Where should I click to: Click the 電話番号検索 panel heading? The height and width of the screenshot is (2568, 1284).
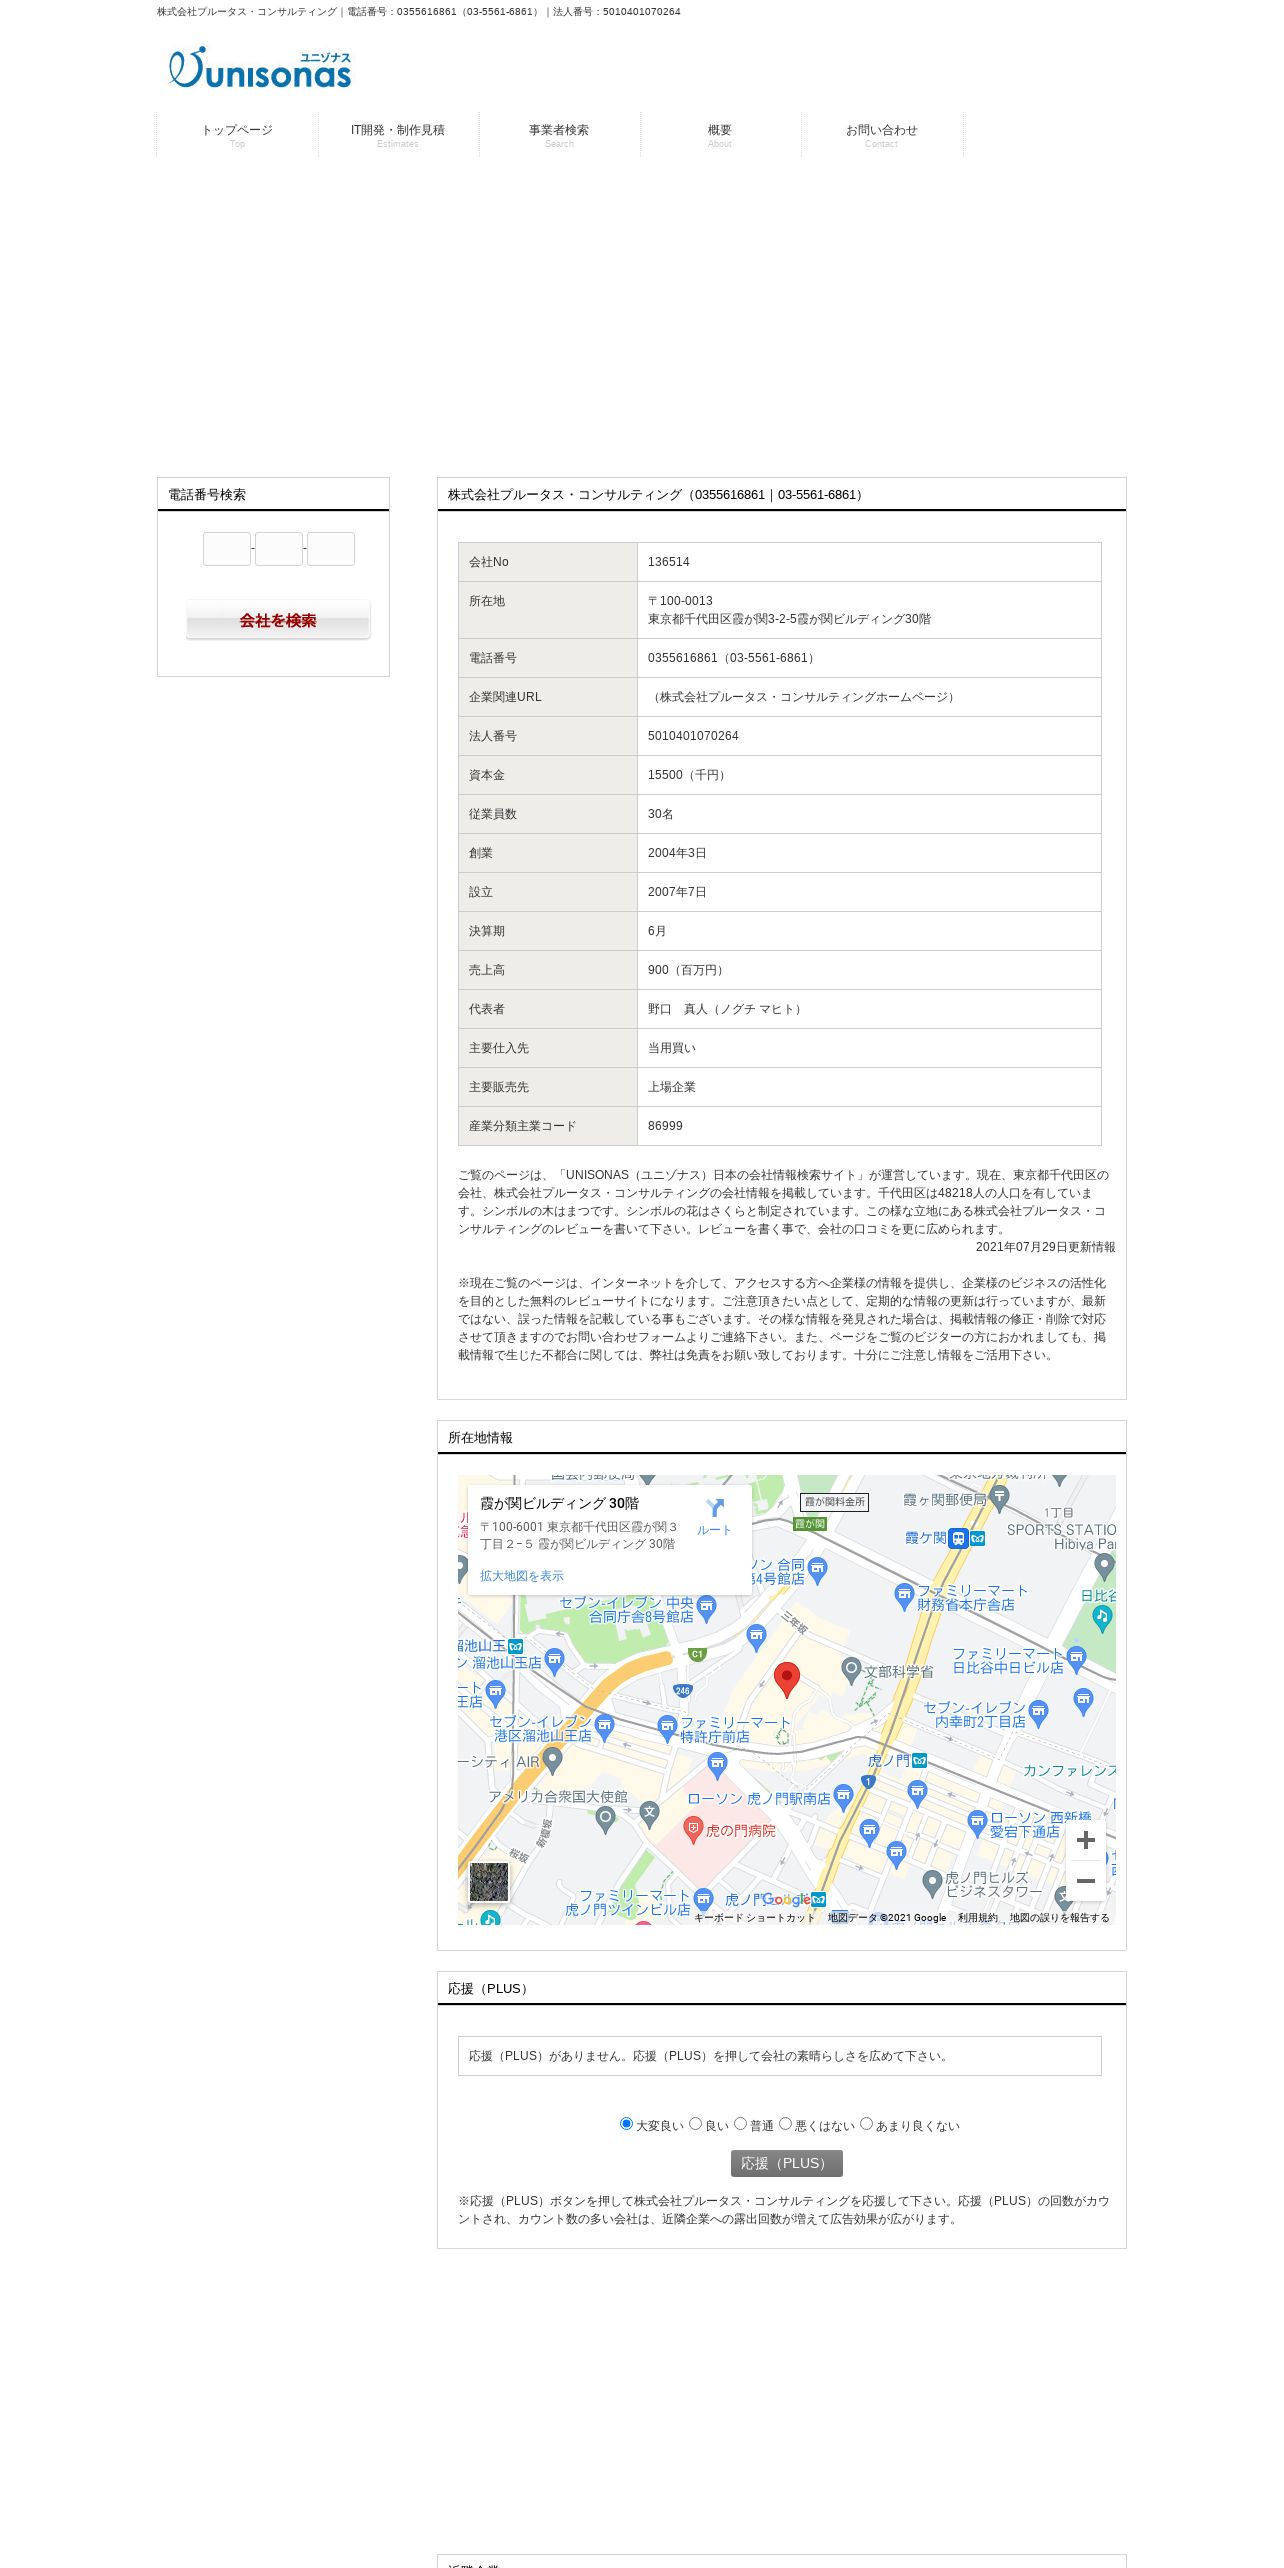pos(207,495)
